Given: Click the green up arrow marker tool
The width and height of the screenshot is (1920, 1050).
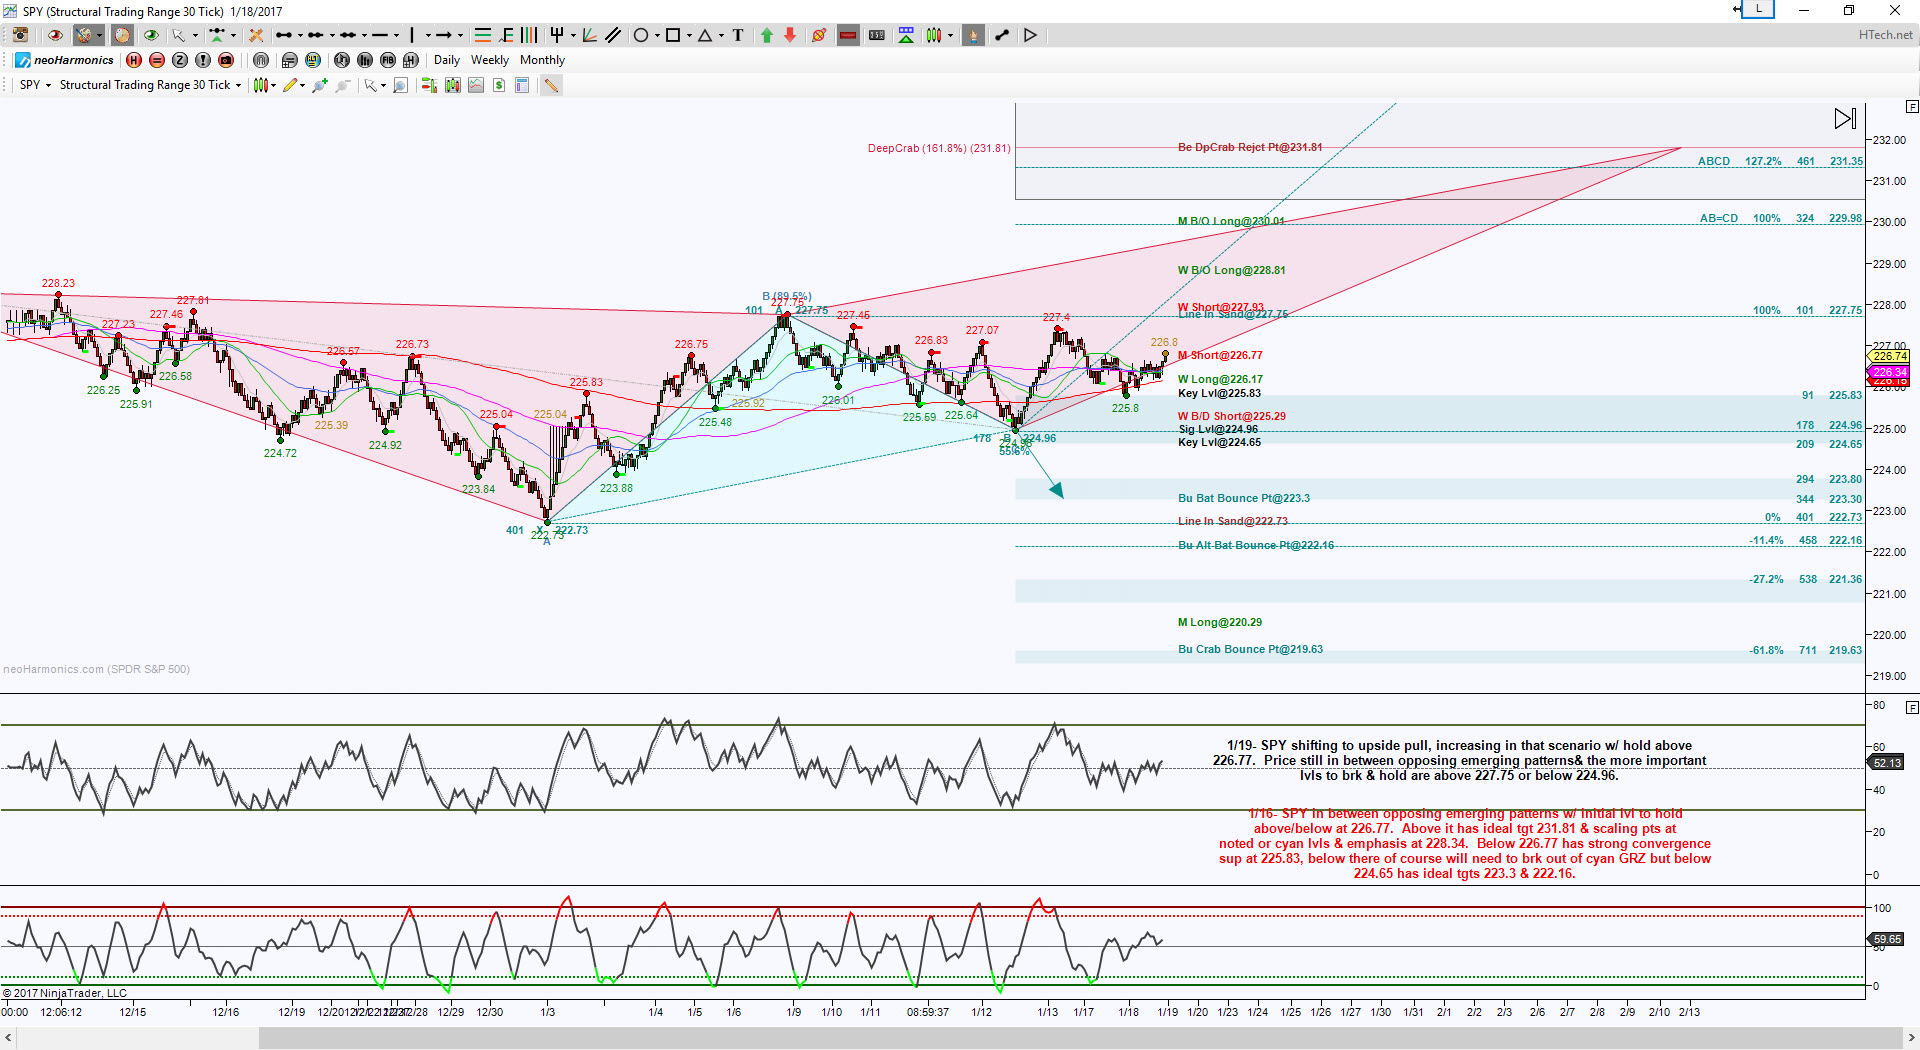Looking at the screenshot, I should 767,35.
